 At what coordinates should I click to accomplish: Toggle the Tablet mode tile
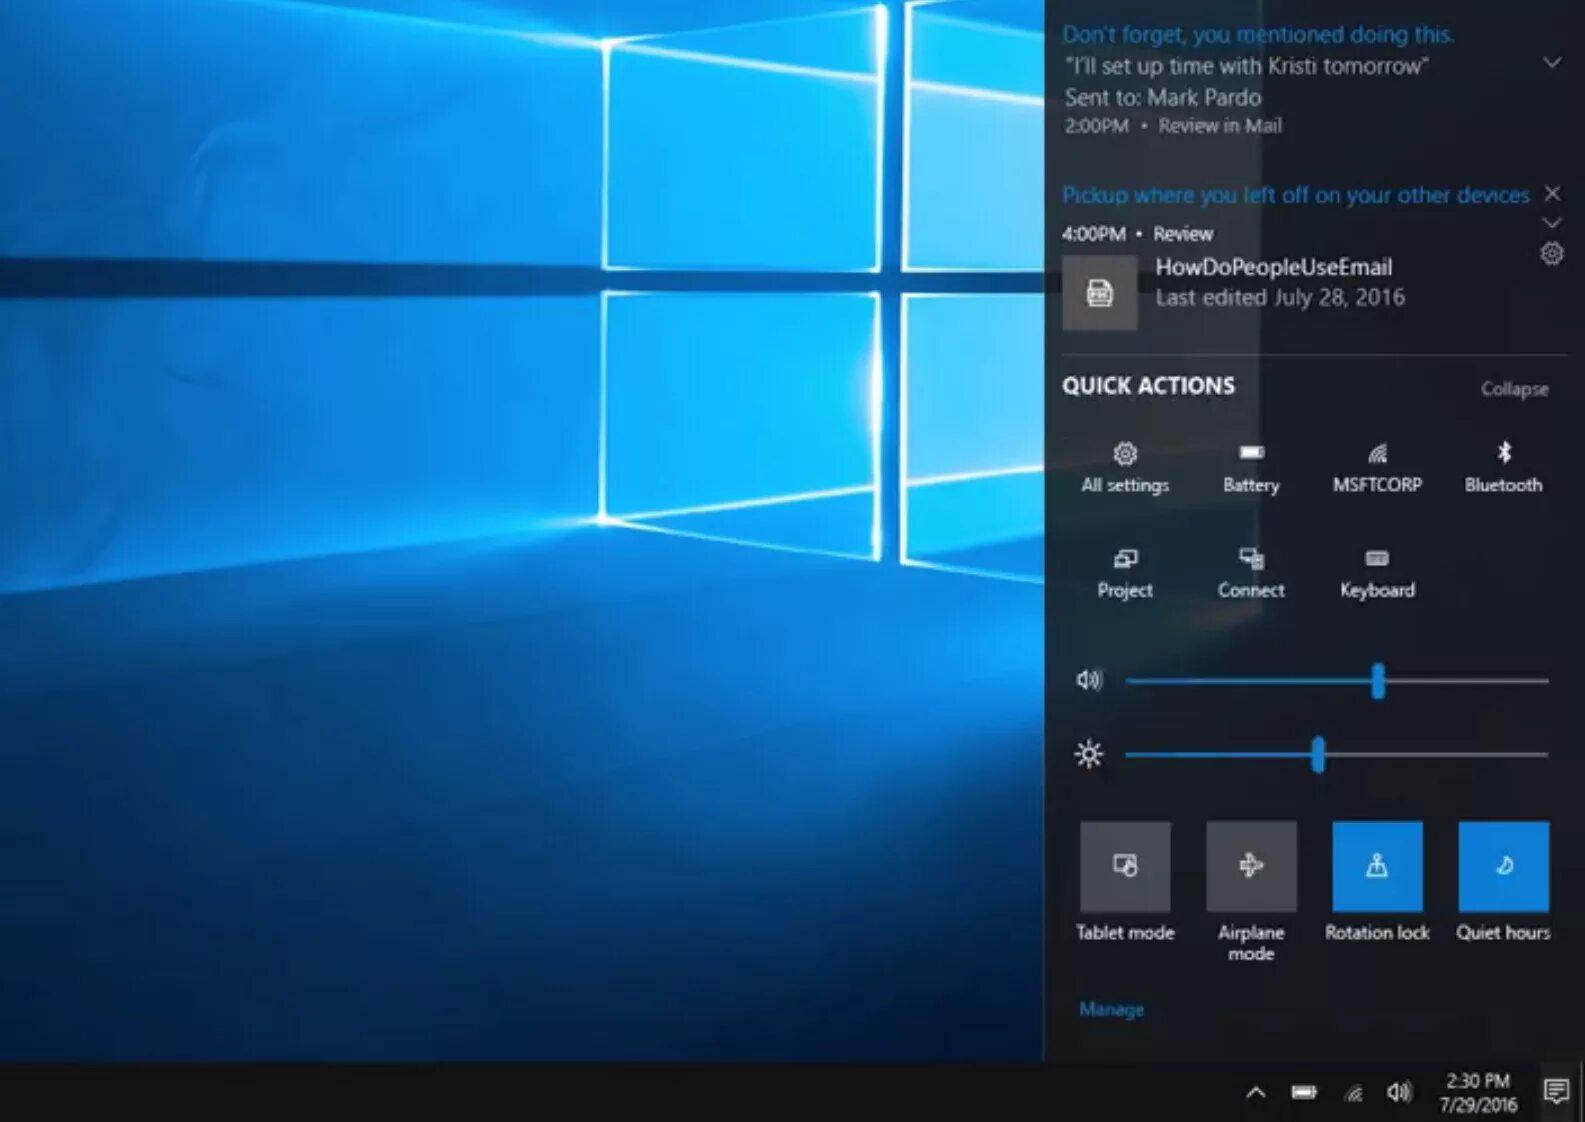point(1125,866)
